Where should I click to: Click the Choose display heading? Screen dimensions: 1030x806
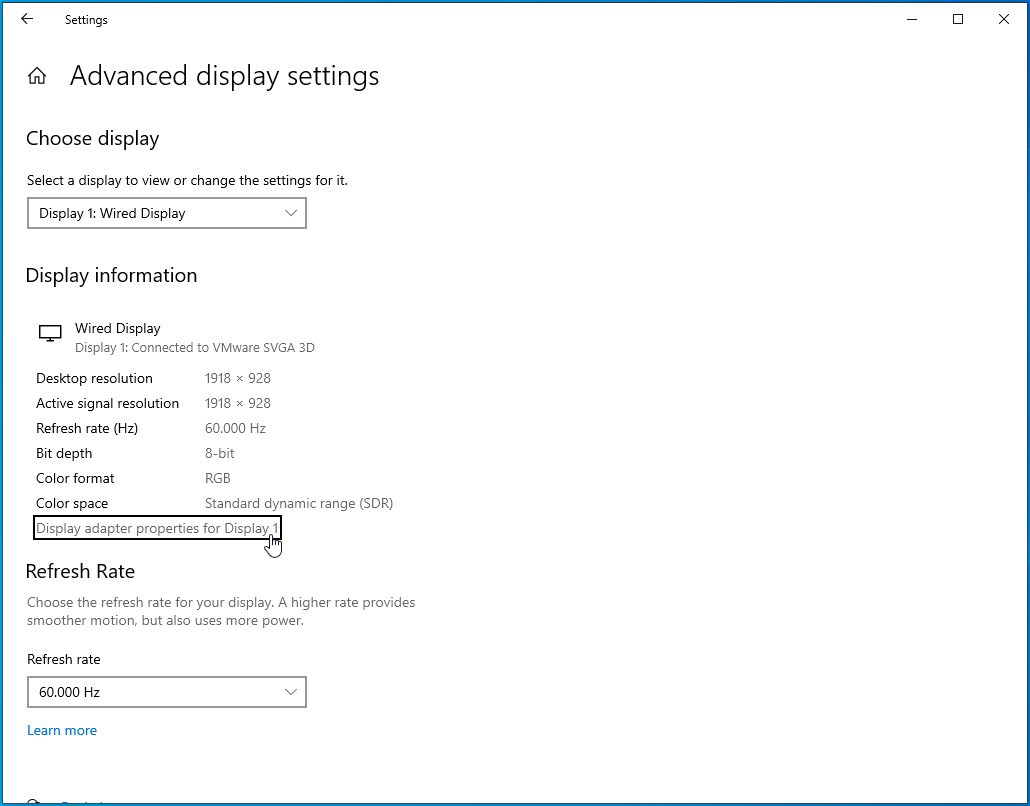(93, 139)
